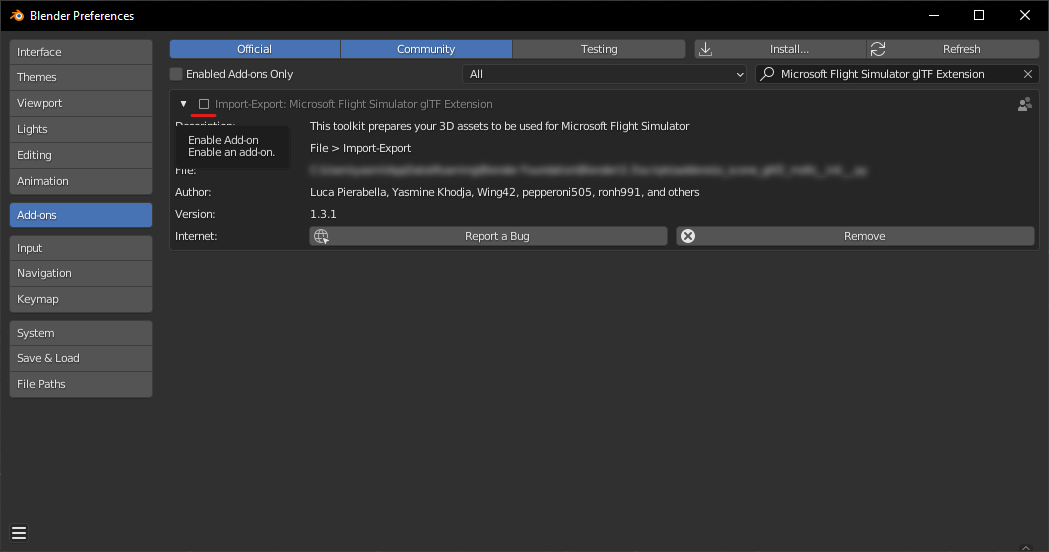Click the add-on title Import-Export text
The image size is (1049, 552).
pos(353,104)
